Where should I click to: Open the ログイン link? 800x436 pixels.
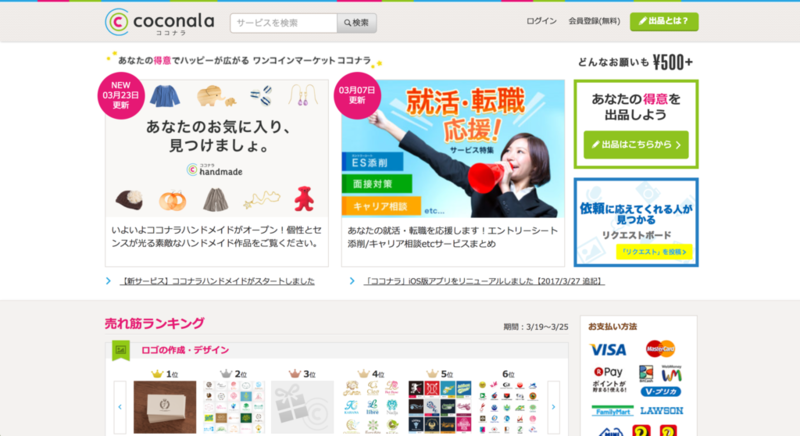point(541,21)
